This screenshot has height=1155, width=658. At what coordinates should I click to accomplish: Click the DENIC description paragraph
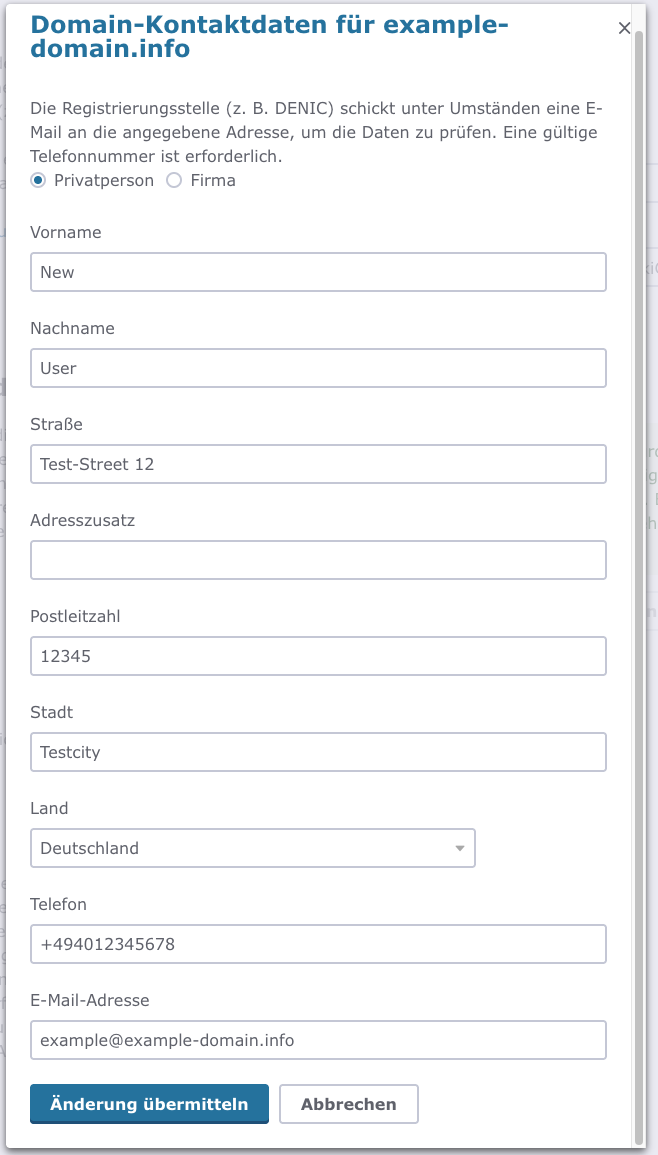tap(317, 133)
